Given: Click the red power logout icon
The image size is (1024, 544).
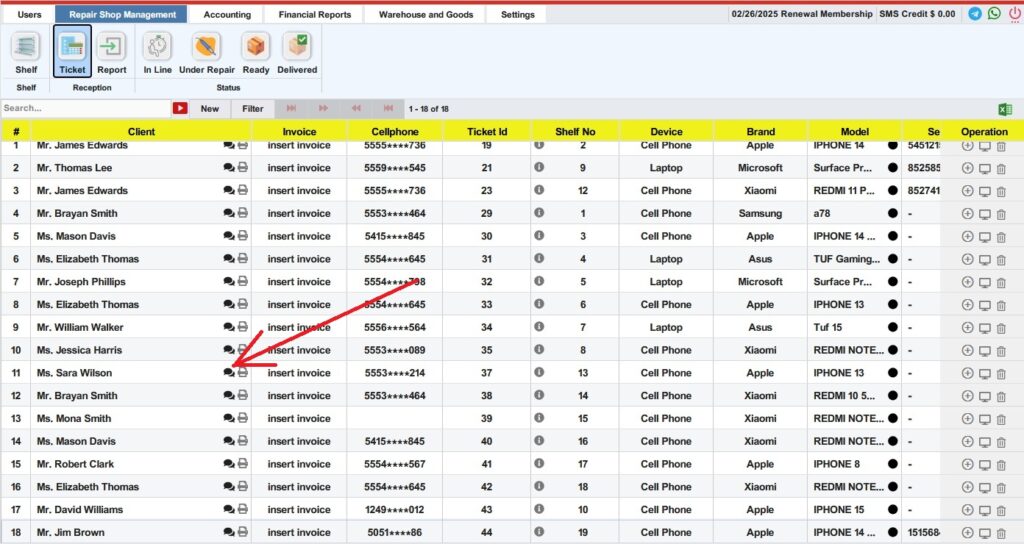Looking at the screenshot, I should (x=1014, y=14).
